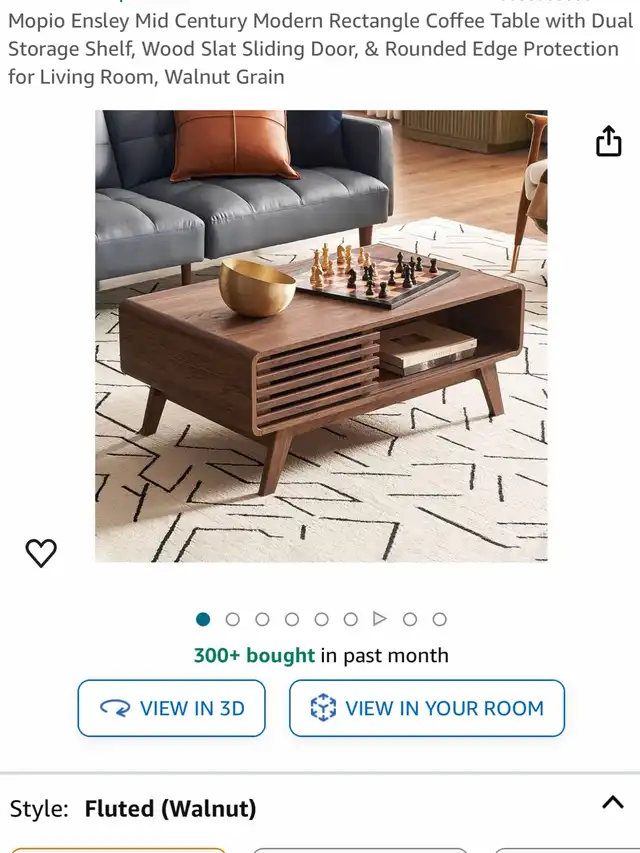Image resolution: width=640 pixels, height=853 pixels.
Task: Open the coffee table main product image
Action: (x=321, y=336)
